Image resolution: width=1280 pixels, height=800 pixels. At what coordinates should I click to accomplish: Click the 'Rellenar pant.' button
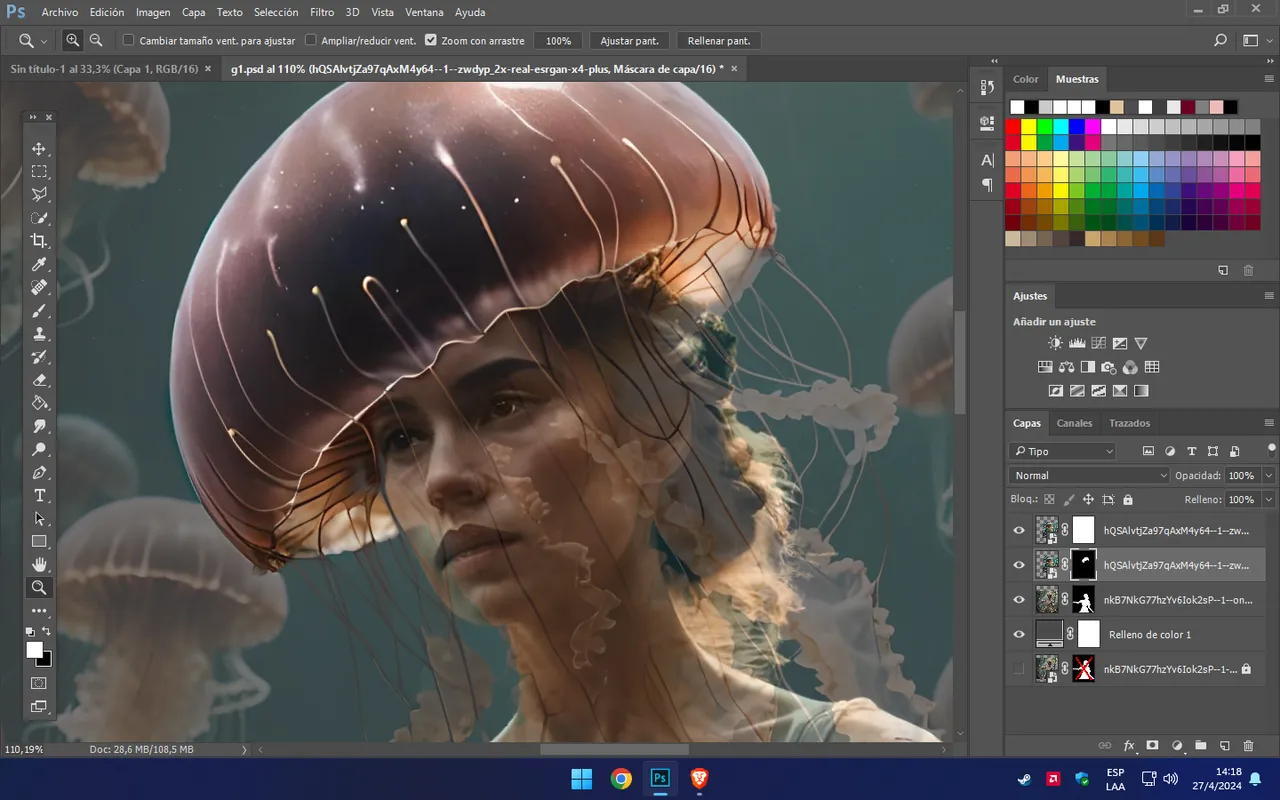click(719, 41)
